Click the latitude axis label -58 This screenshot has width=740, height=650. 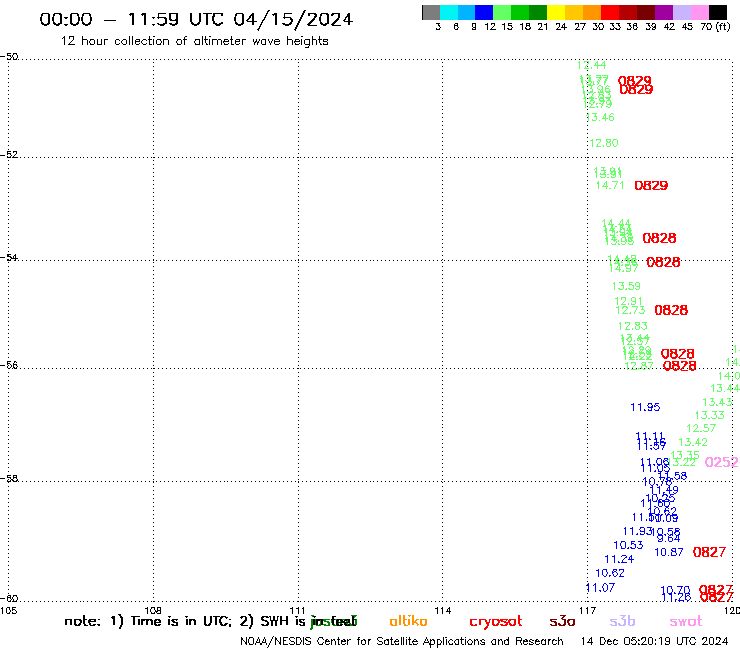click(x=9, y=479)
